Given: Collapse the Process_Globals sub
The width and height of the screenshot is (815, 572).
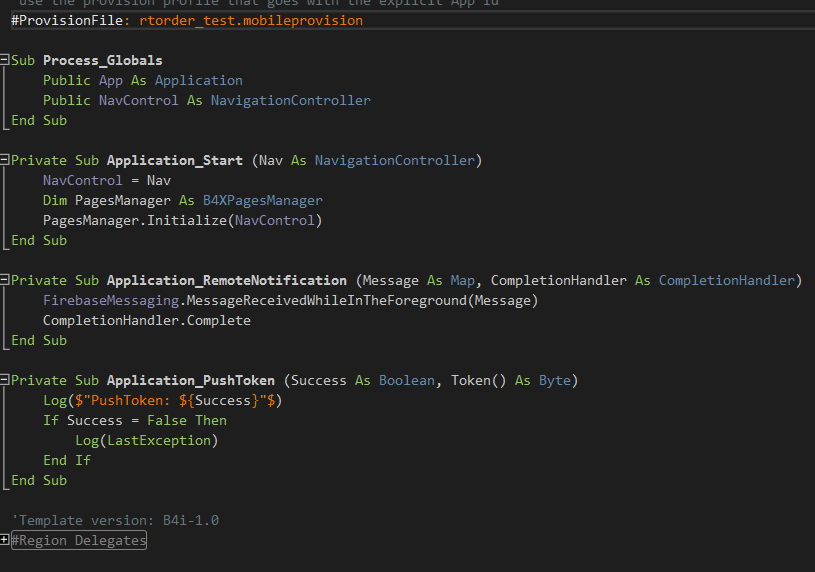Looking at the screenshot, I should 5,60.
